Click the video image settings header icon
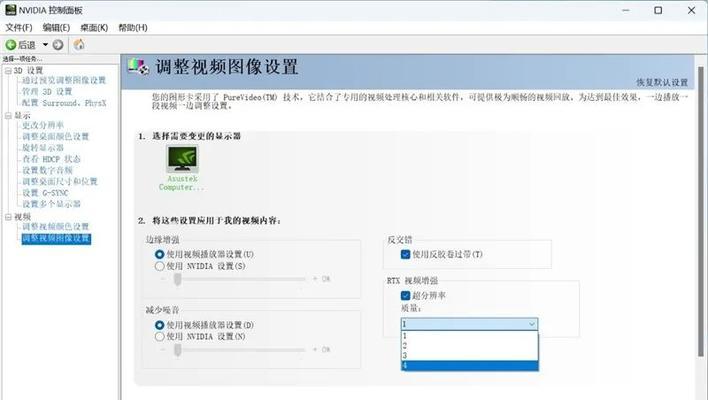 click(x=138, y=66)
